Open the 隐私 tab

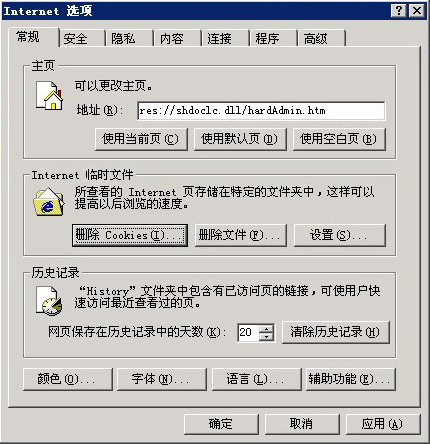(123, 39)
